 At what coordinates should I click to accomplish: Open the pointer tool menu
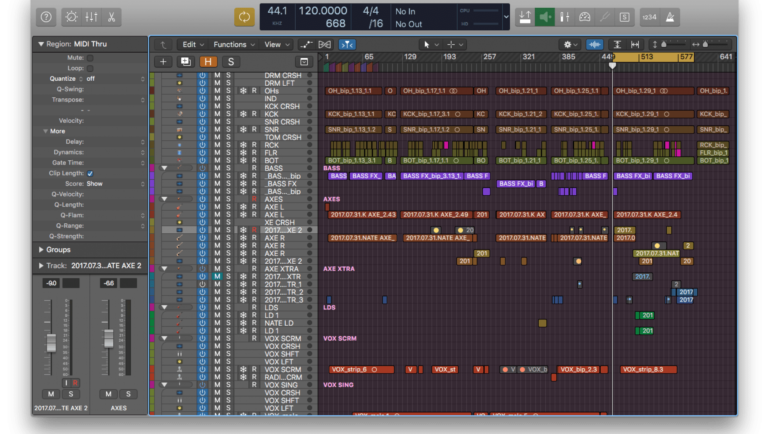tap(431, 45)
